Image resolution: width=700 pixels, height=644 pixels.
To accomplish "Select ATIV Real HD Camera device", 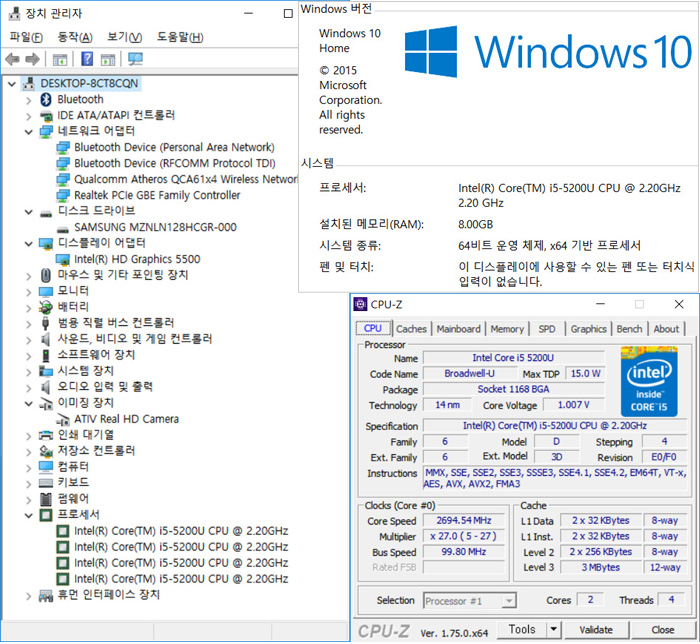I will coord(126,419).
